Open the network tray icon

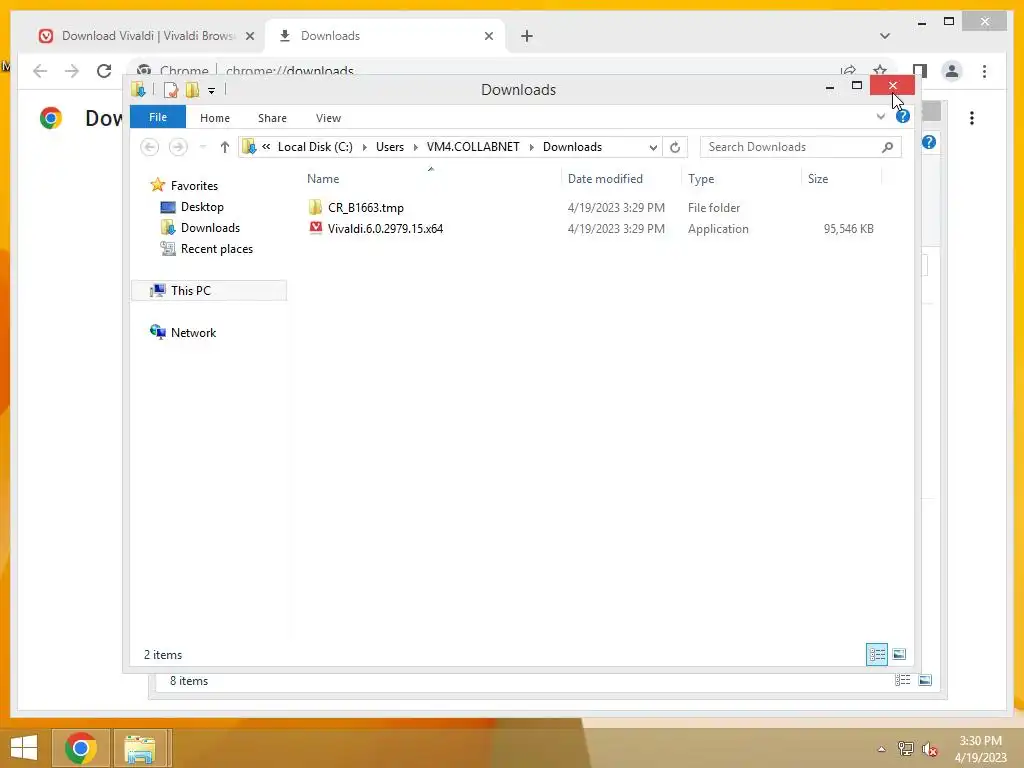905,749
